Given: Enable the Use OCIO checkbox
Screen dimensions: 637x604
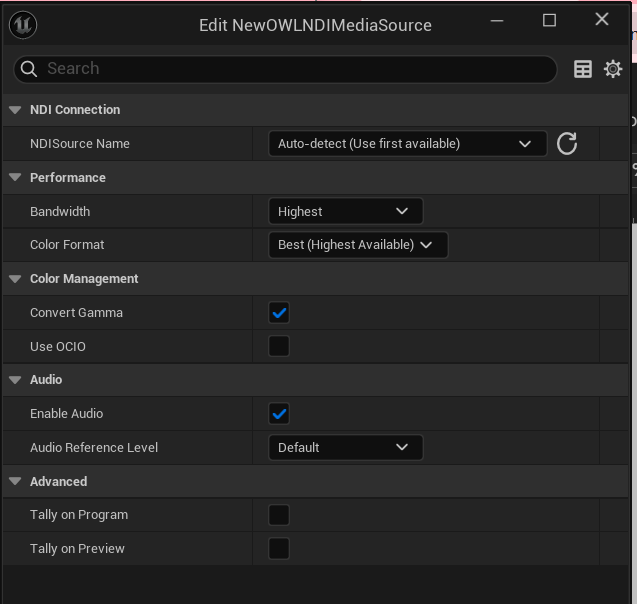Looking at the screenshot, I should [279, 346].
